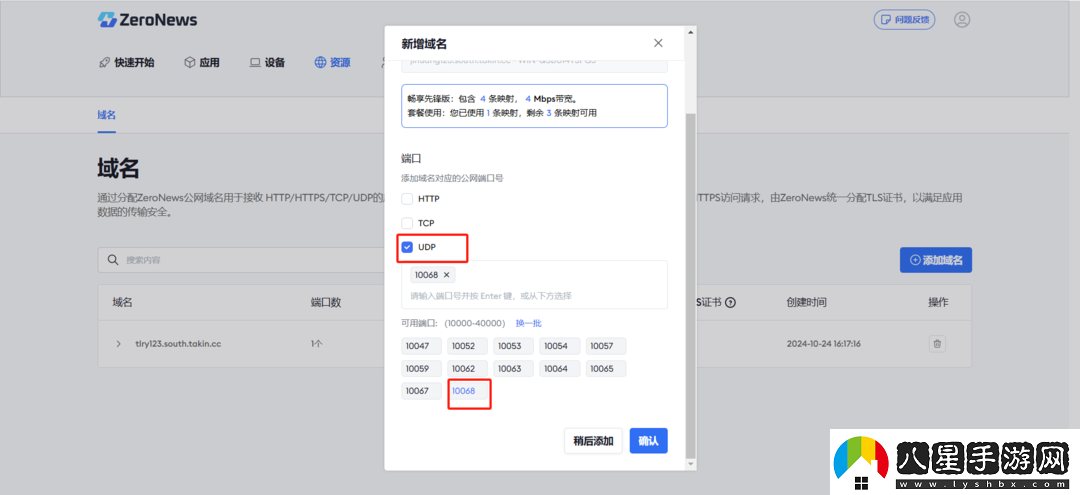The height and width of the screenshot is (495, 1080).
Task: Click 换一批 to refresh available ports
Action: click(528, 323)
